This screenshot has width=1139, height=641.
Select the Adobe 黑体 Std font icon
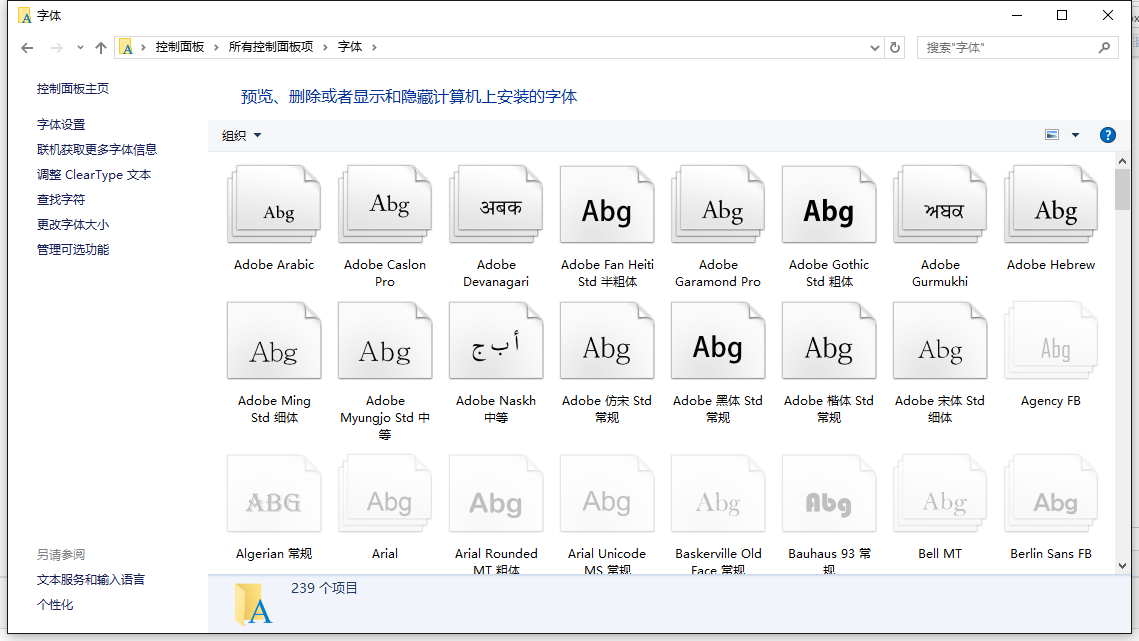pos(718,341)
